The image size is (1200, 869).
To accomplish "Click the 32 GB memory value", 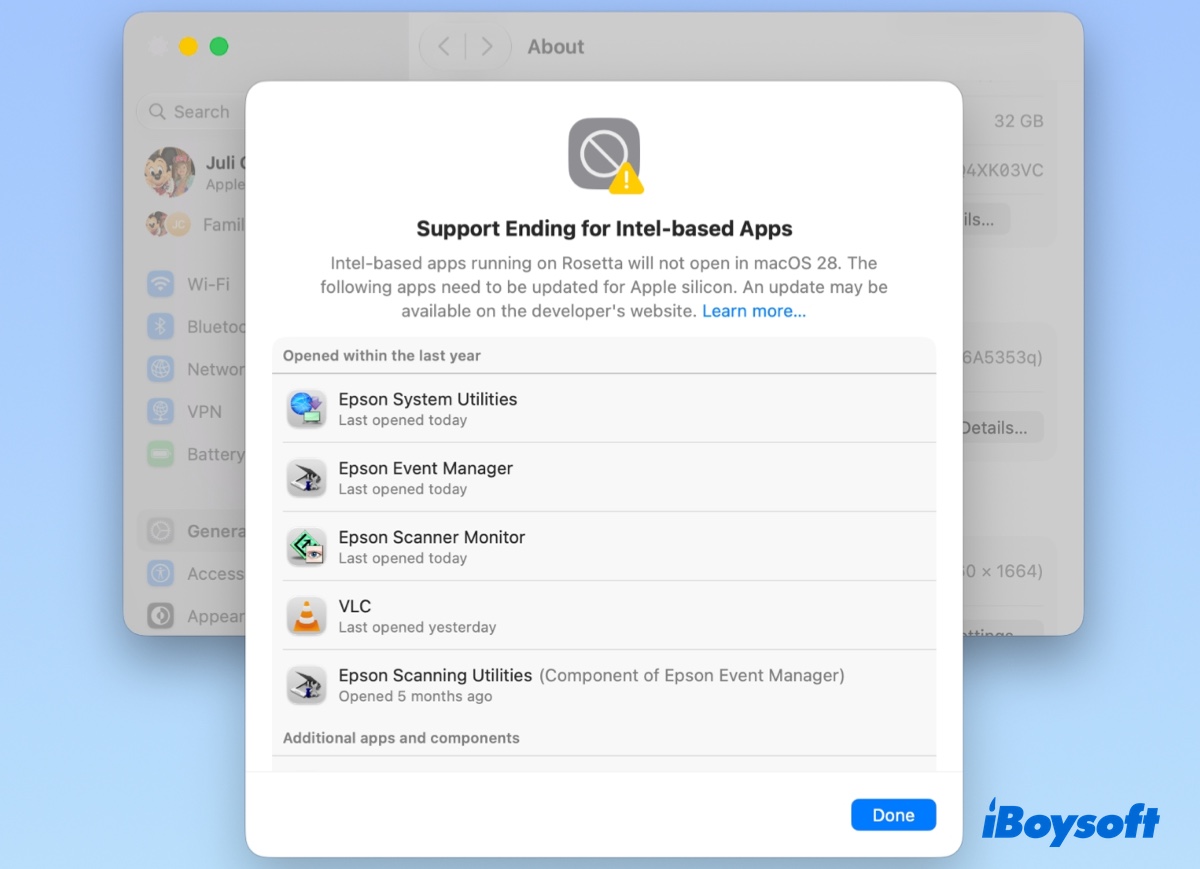I will coord(1018,121).
